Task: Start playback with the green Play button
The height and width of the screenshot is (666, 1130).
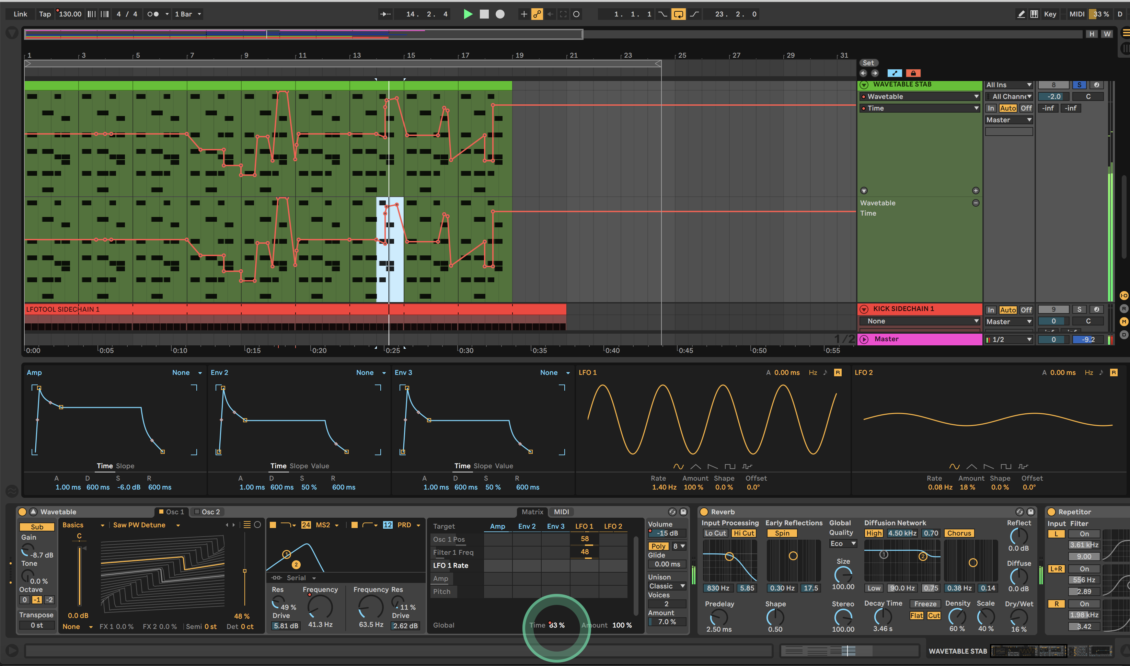Action: point(468,14)
